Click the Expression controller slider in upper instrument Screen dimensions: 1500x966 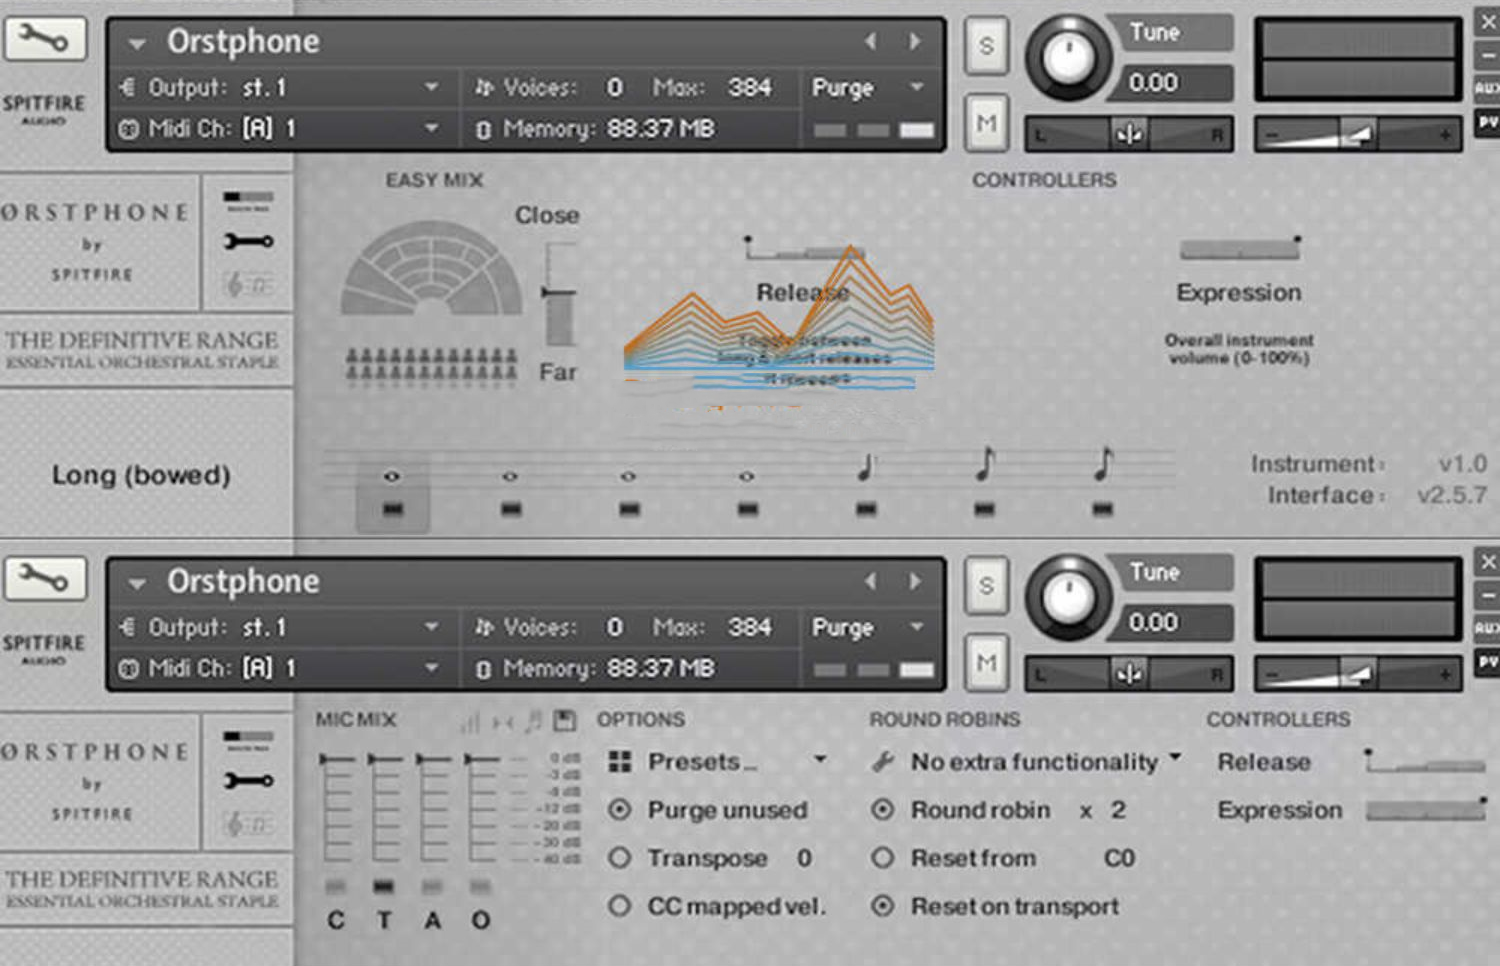pos(1240,248)
